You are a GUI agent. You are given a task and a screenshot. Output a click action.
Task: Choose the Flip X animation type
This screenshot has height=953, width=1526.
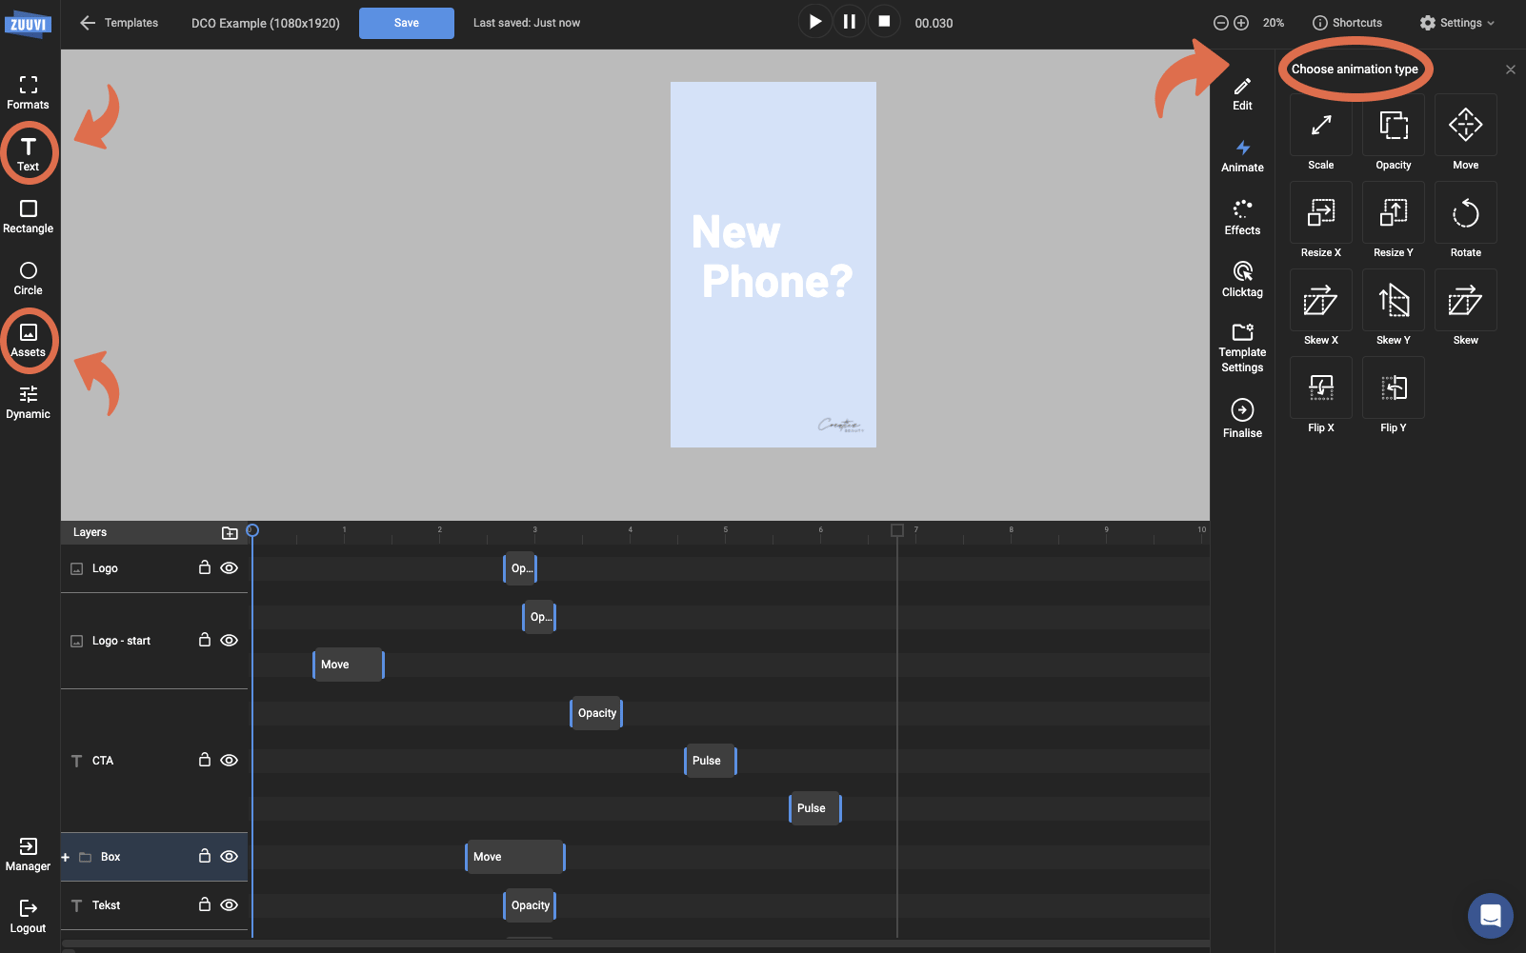[1320, 395]
